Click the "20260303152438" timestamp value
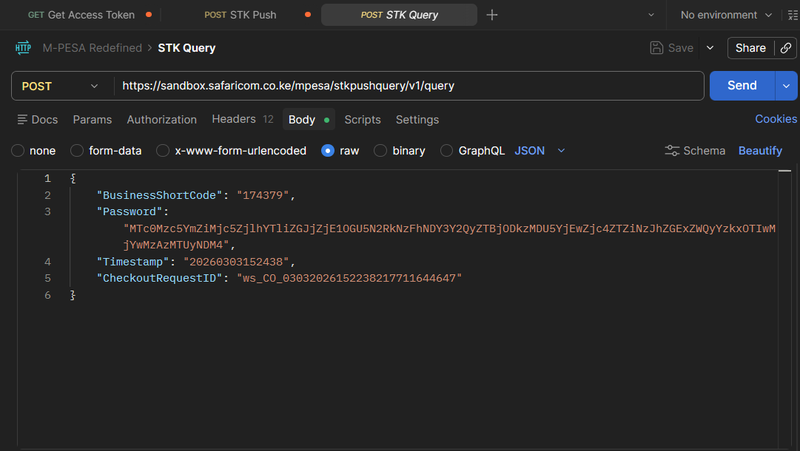800x451 pixels. [x=236, y=262]
